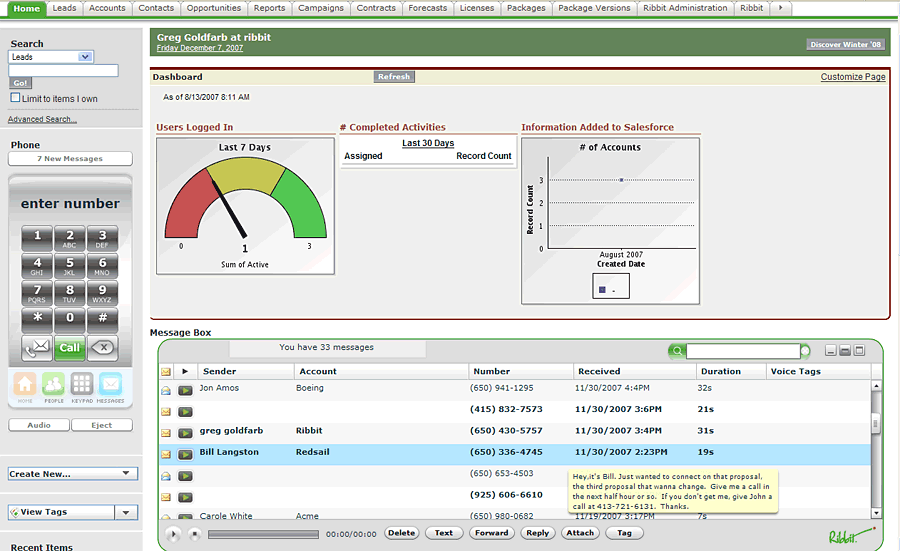Image resolution: width=900 pixels, height=551 pixels.
Task: Click the message list scroll down arrow
Action: [x=876, y=513]
